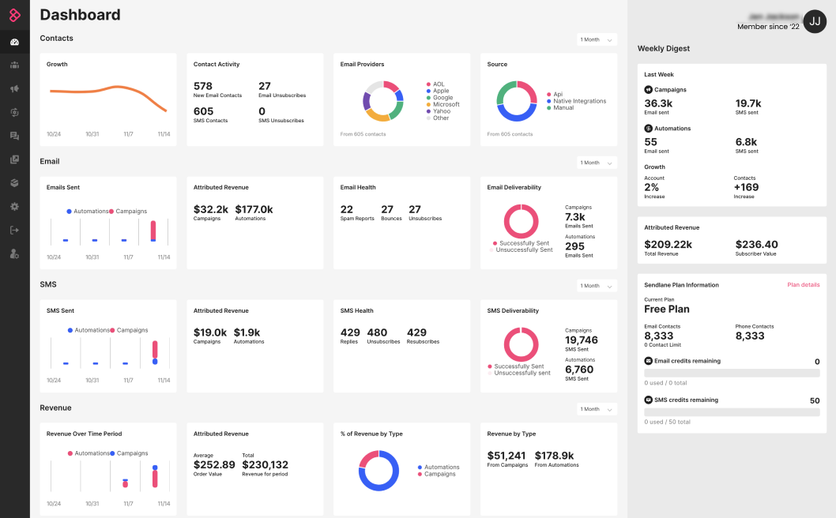836x518 pixels.
Task: Toggle Apple legend in Email Providers
Action: tap(437, 91)
